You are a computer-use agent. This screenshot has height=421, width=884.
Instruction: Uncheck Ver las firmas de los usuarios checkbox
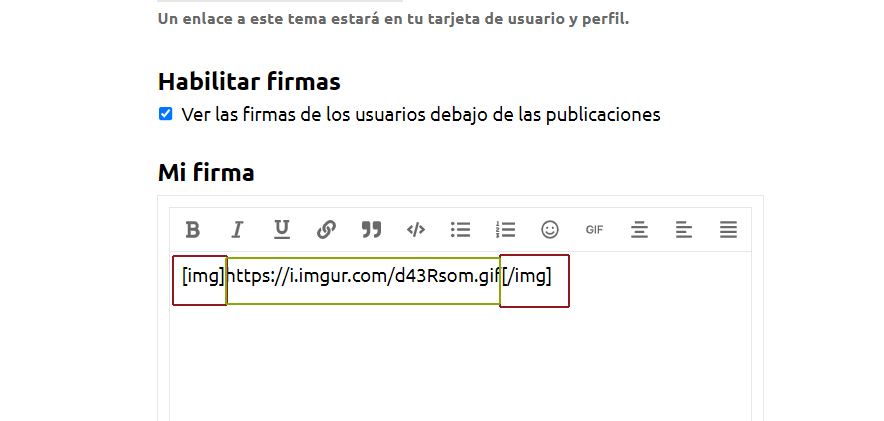(x=165, y=114)
